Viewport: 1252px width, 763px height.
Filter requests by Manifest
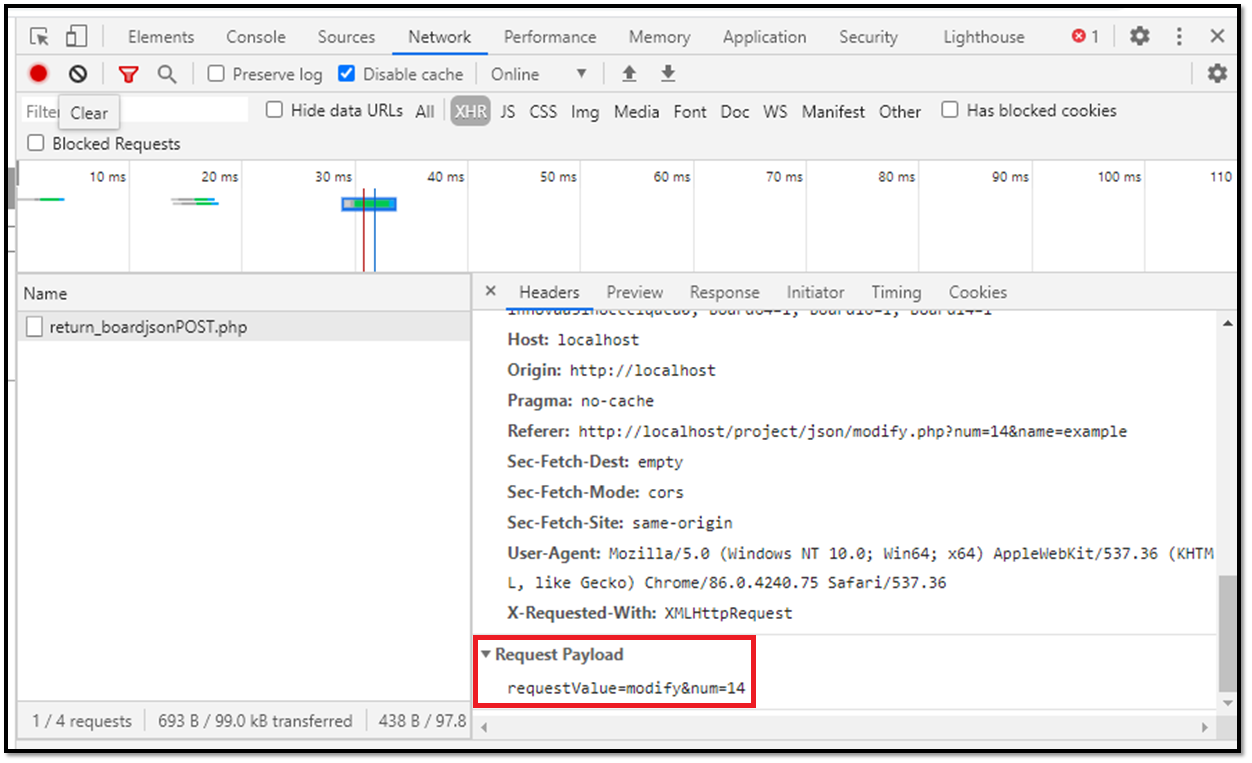coord(833,112)
